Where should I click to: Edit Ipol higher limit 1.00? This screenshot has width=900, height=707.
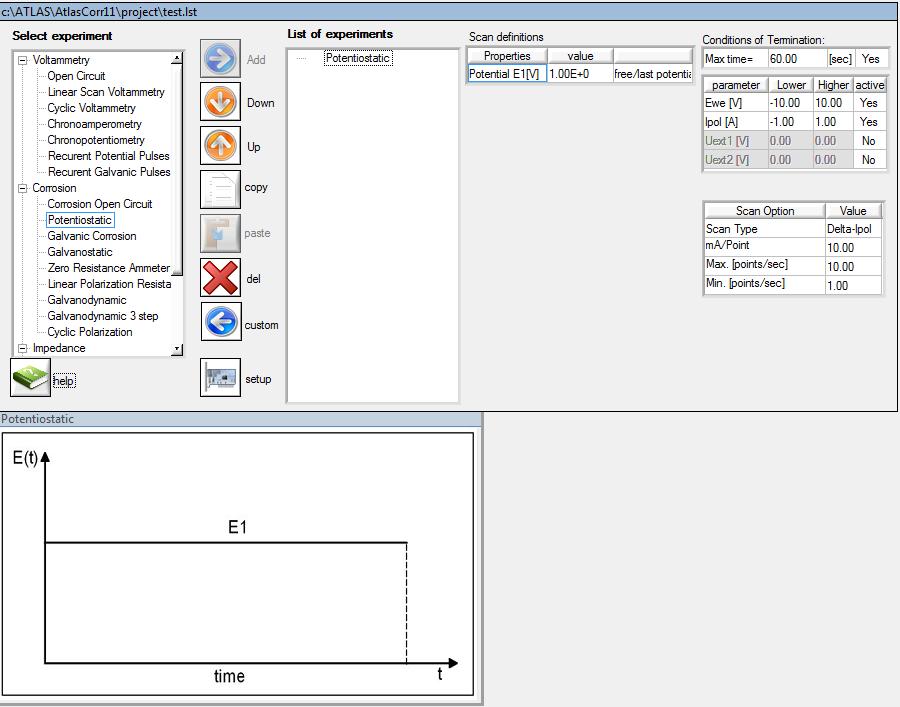833,122
